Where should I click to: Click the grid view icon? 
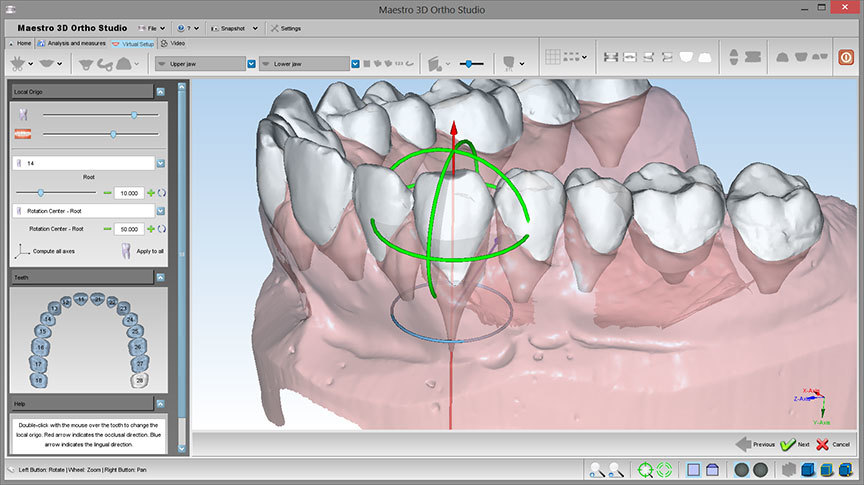coord(553,57)
